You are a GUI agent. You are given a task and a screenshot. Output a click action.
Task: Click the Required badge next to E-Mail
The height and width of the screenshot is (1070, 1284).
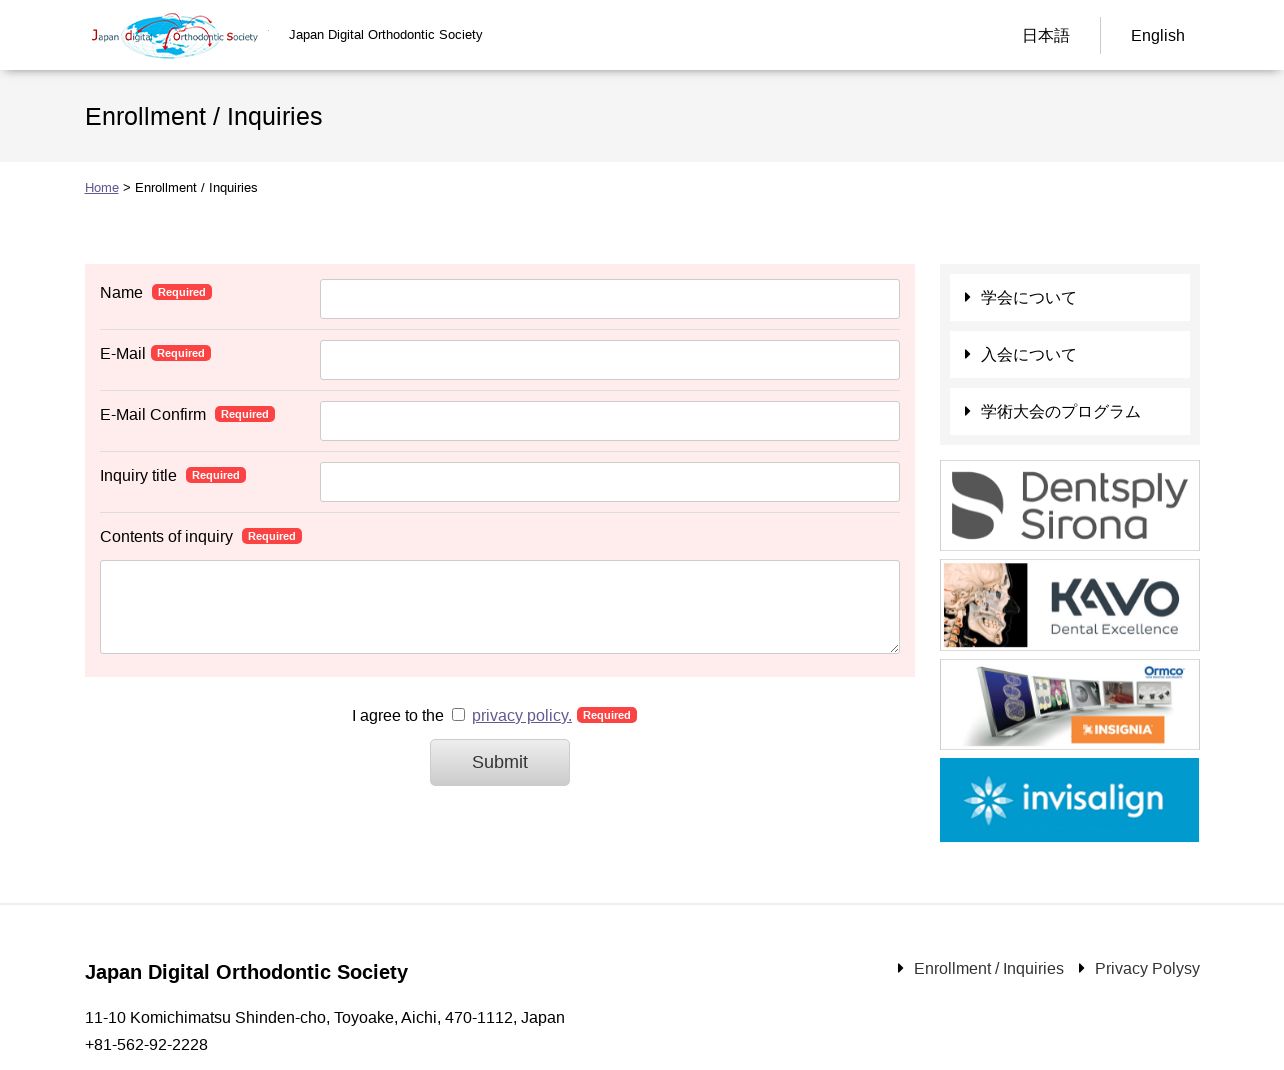[181, 353]
